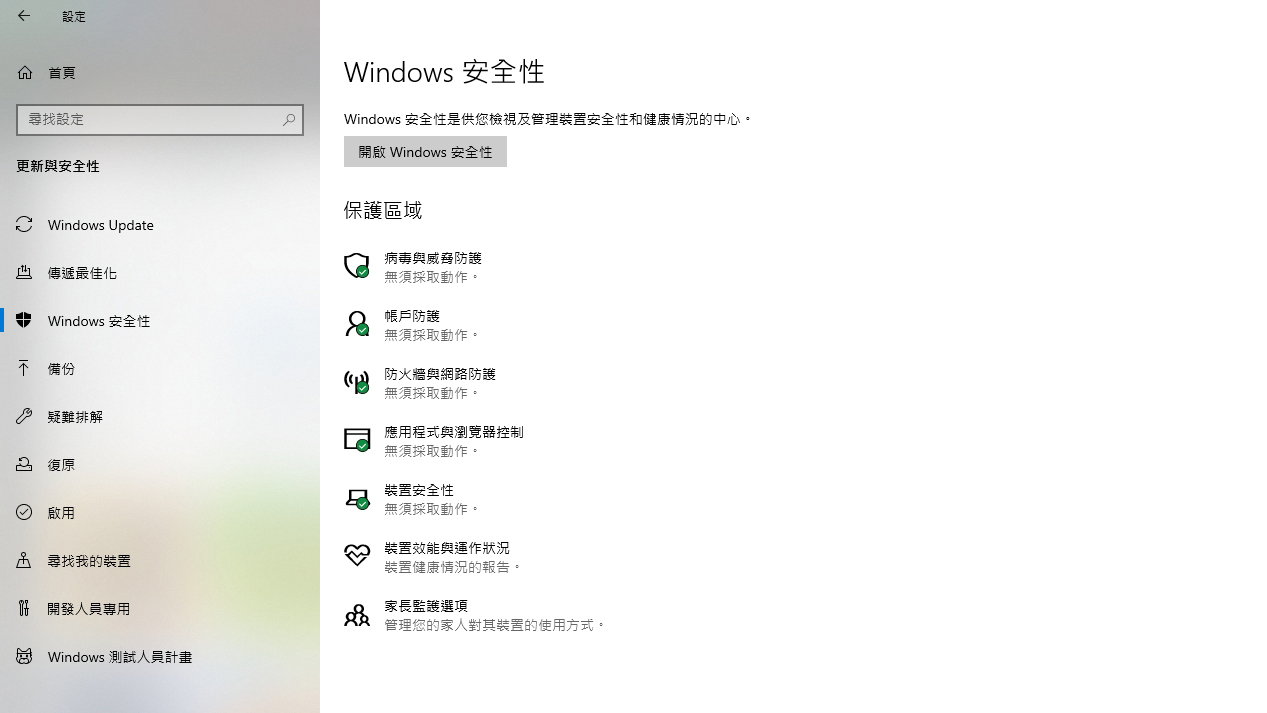1267x713 pixels.
Task: Click the Windows 安全性 page title
Action: pos(445,72)
